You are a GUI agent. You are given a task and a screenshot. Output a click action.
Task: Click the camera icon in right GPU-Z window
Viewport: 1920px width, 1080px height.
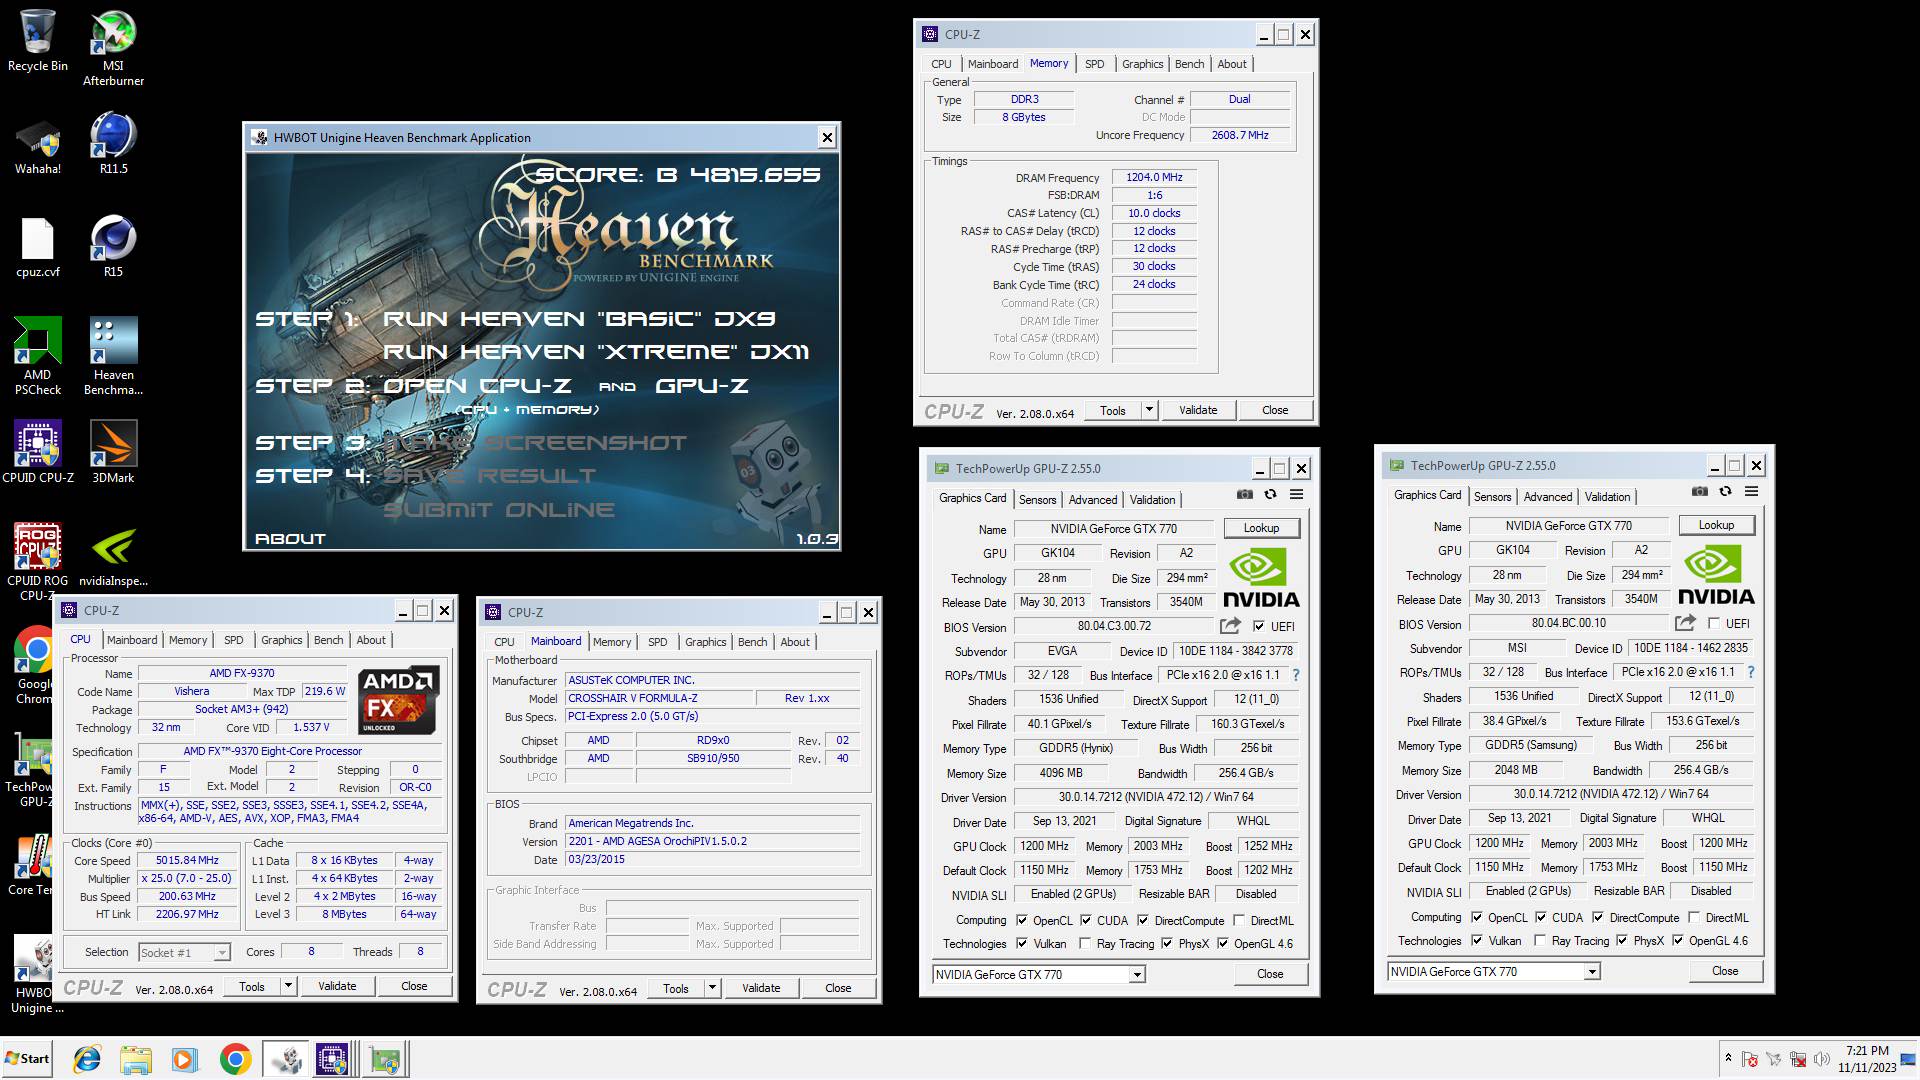coord(1699,491)
